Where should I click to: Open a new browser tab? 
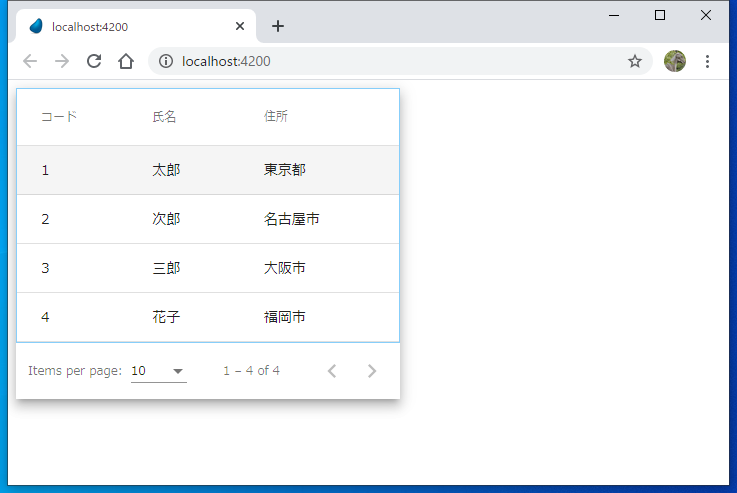point(278,26)
